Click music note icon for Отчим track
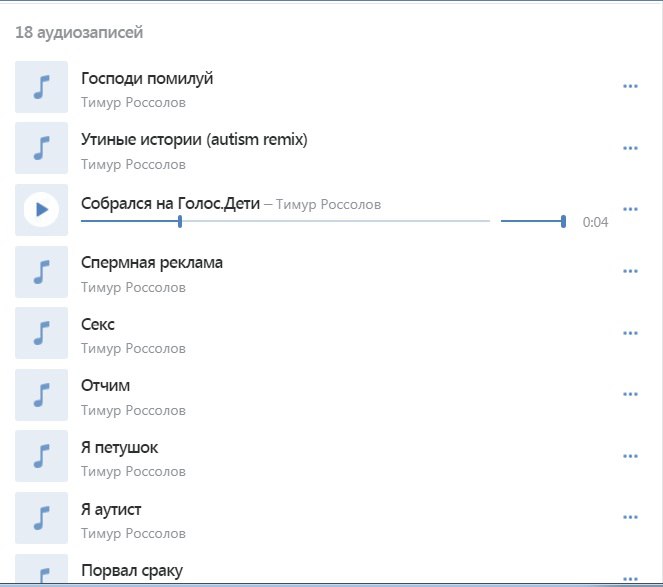 coord(41,395)
